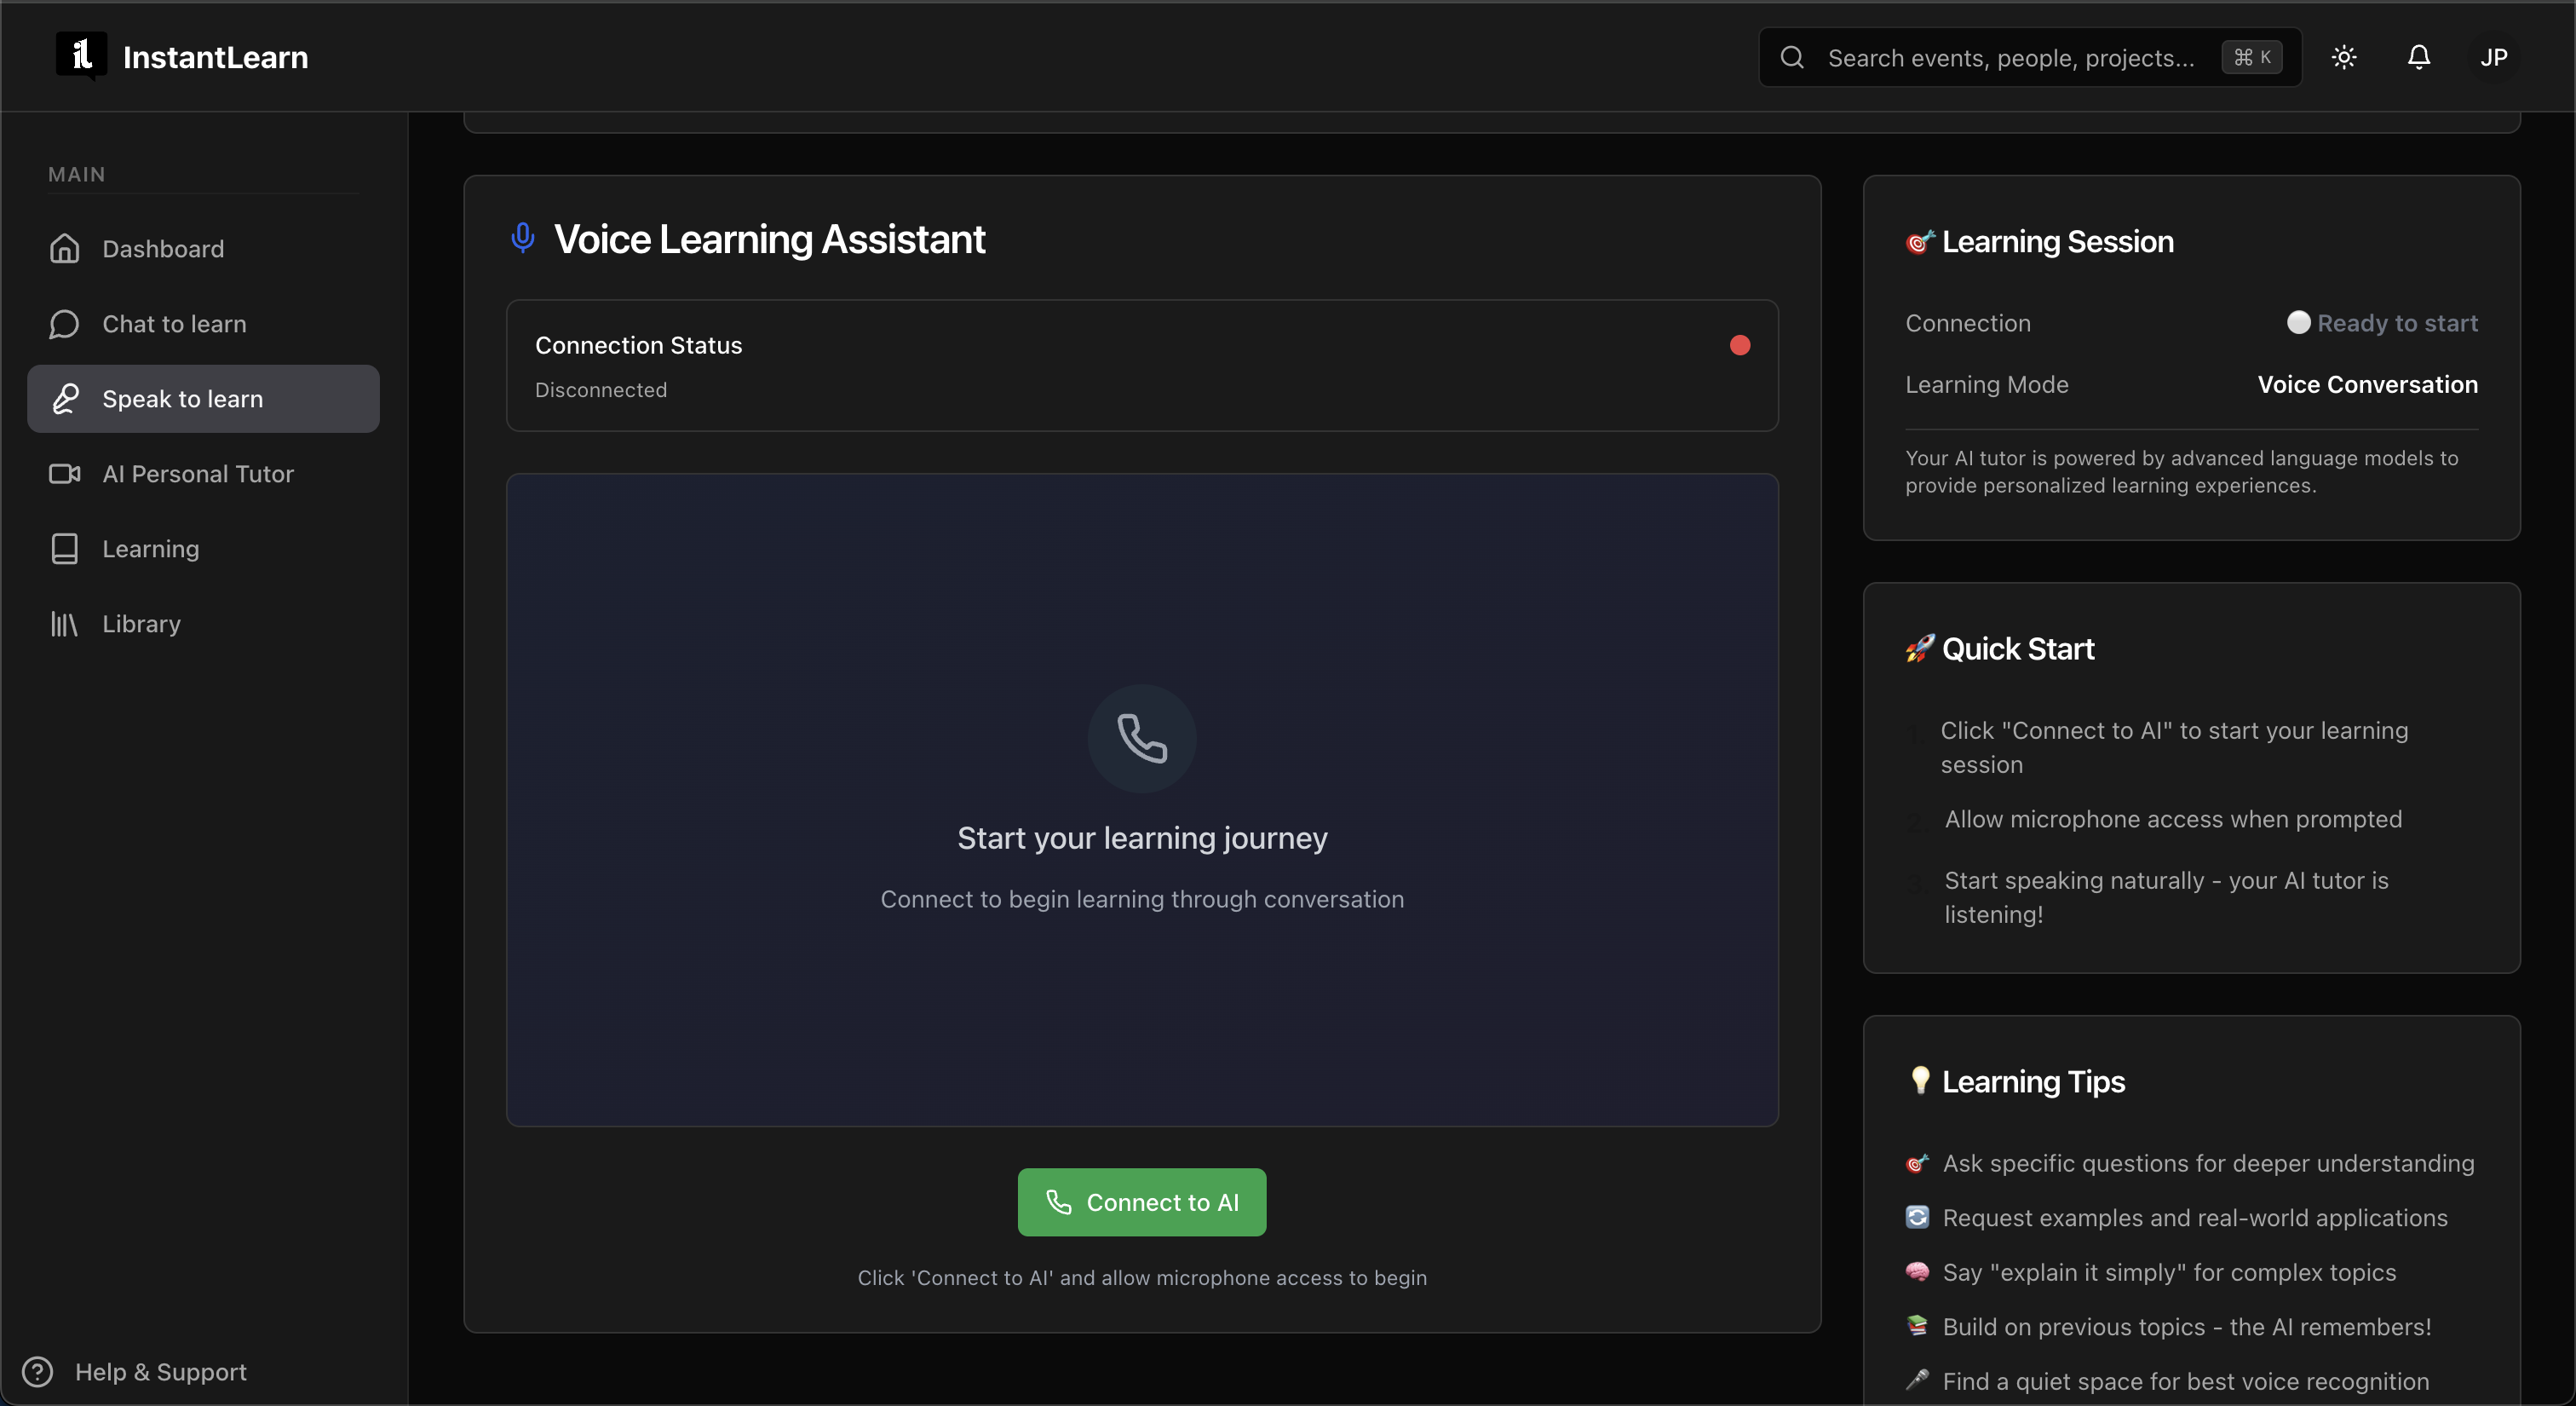The height and width of the screenshot is (1406, 2576).
Task: Toggle the light/dark theme sun icon
Action: coord(2344,57)
